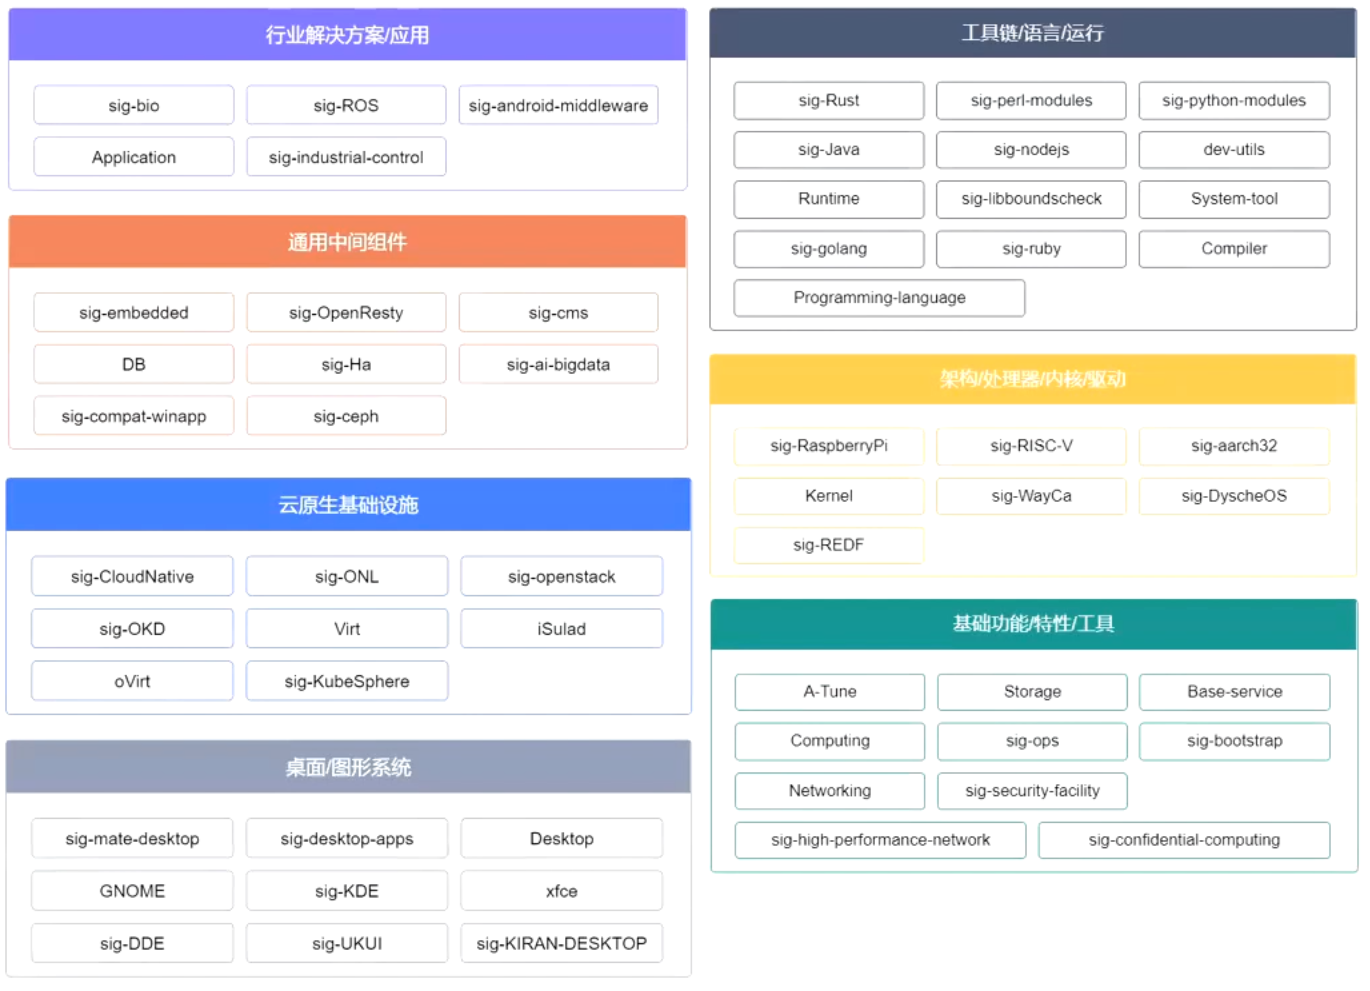The image size is (1370, 991).
Task: Select the sig-ROS box
Action: [x=346, y=105]
